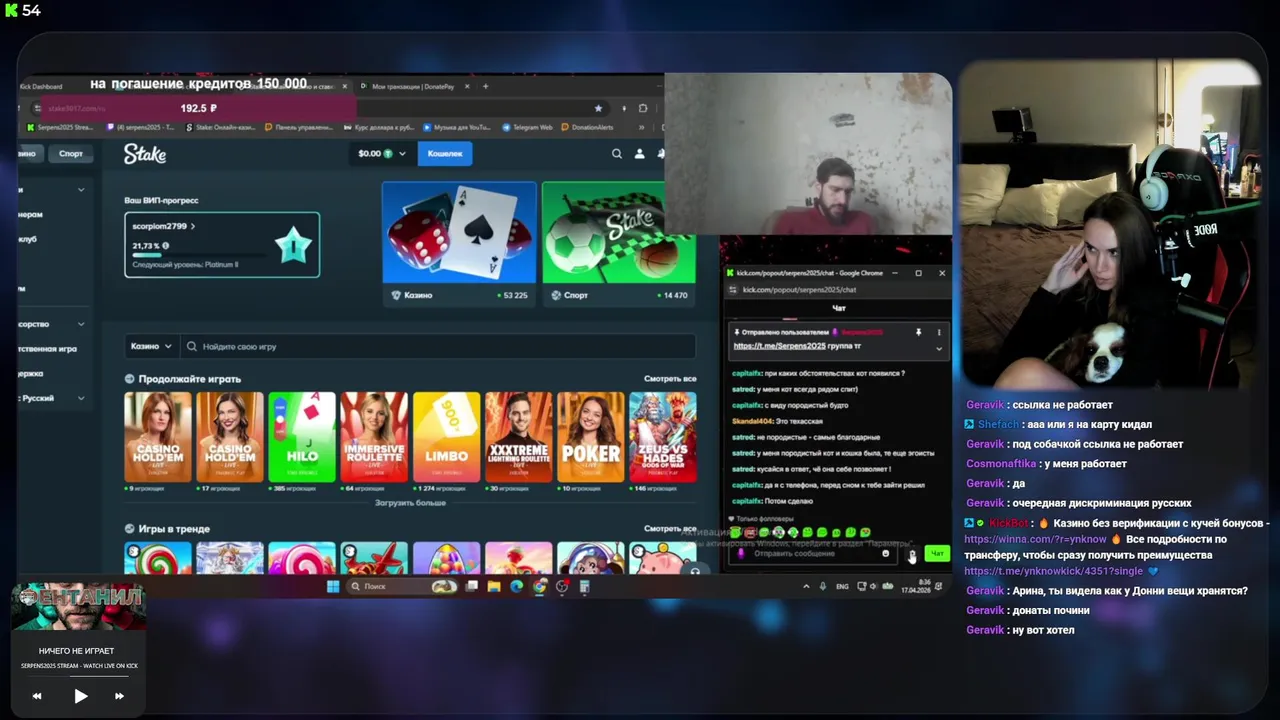The height and width of the screenshot is (720, 1280).
Task: Click Смотреть все next to Игры в тренде
Action: (x=670, y=528)
